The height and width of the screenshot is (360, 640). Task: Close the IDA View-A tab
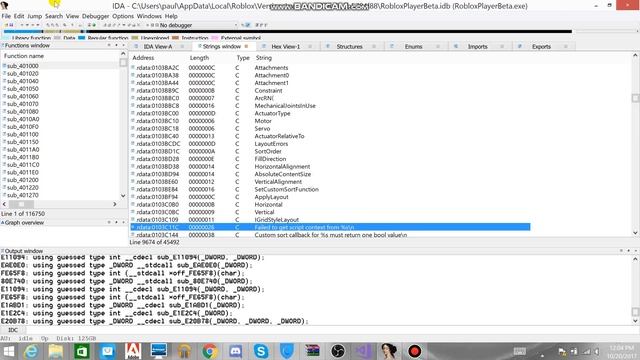(x=182, y=47)
